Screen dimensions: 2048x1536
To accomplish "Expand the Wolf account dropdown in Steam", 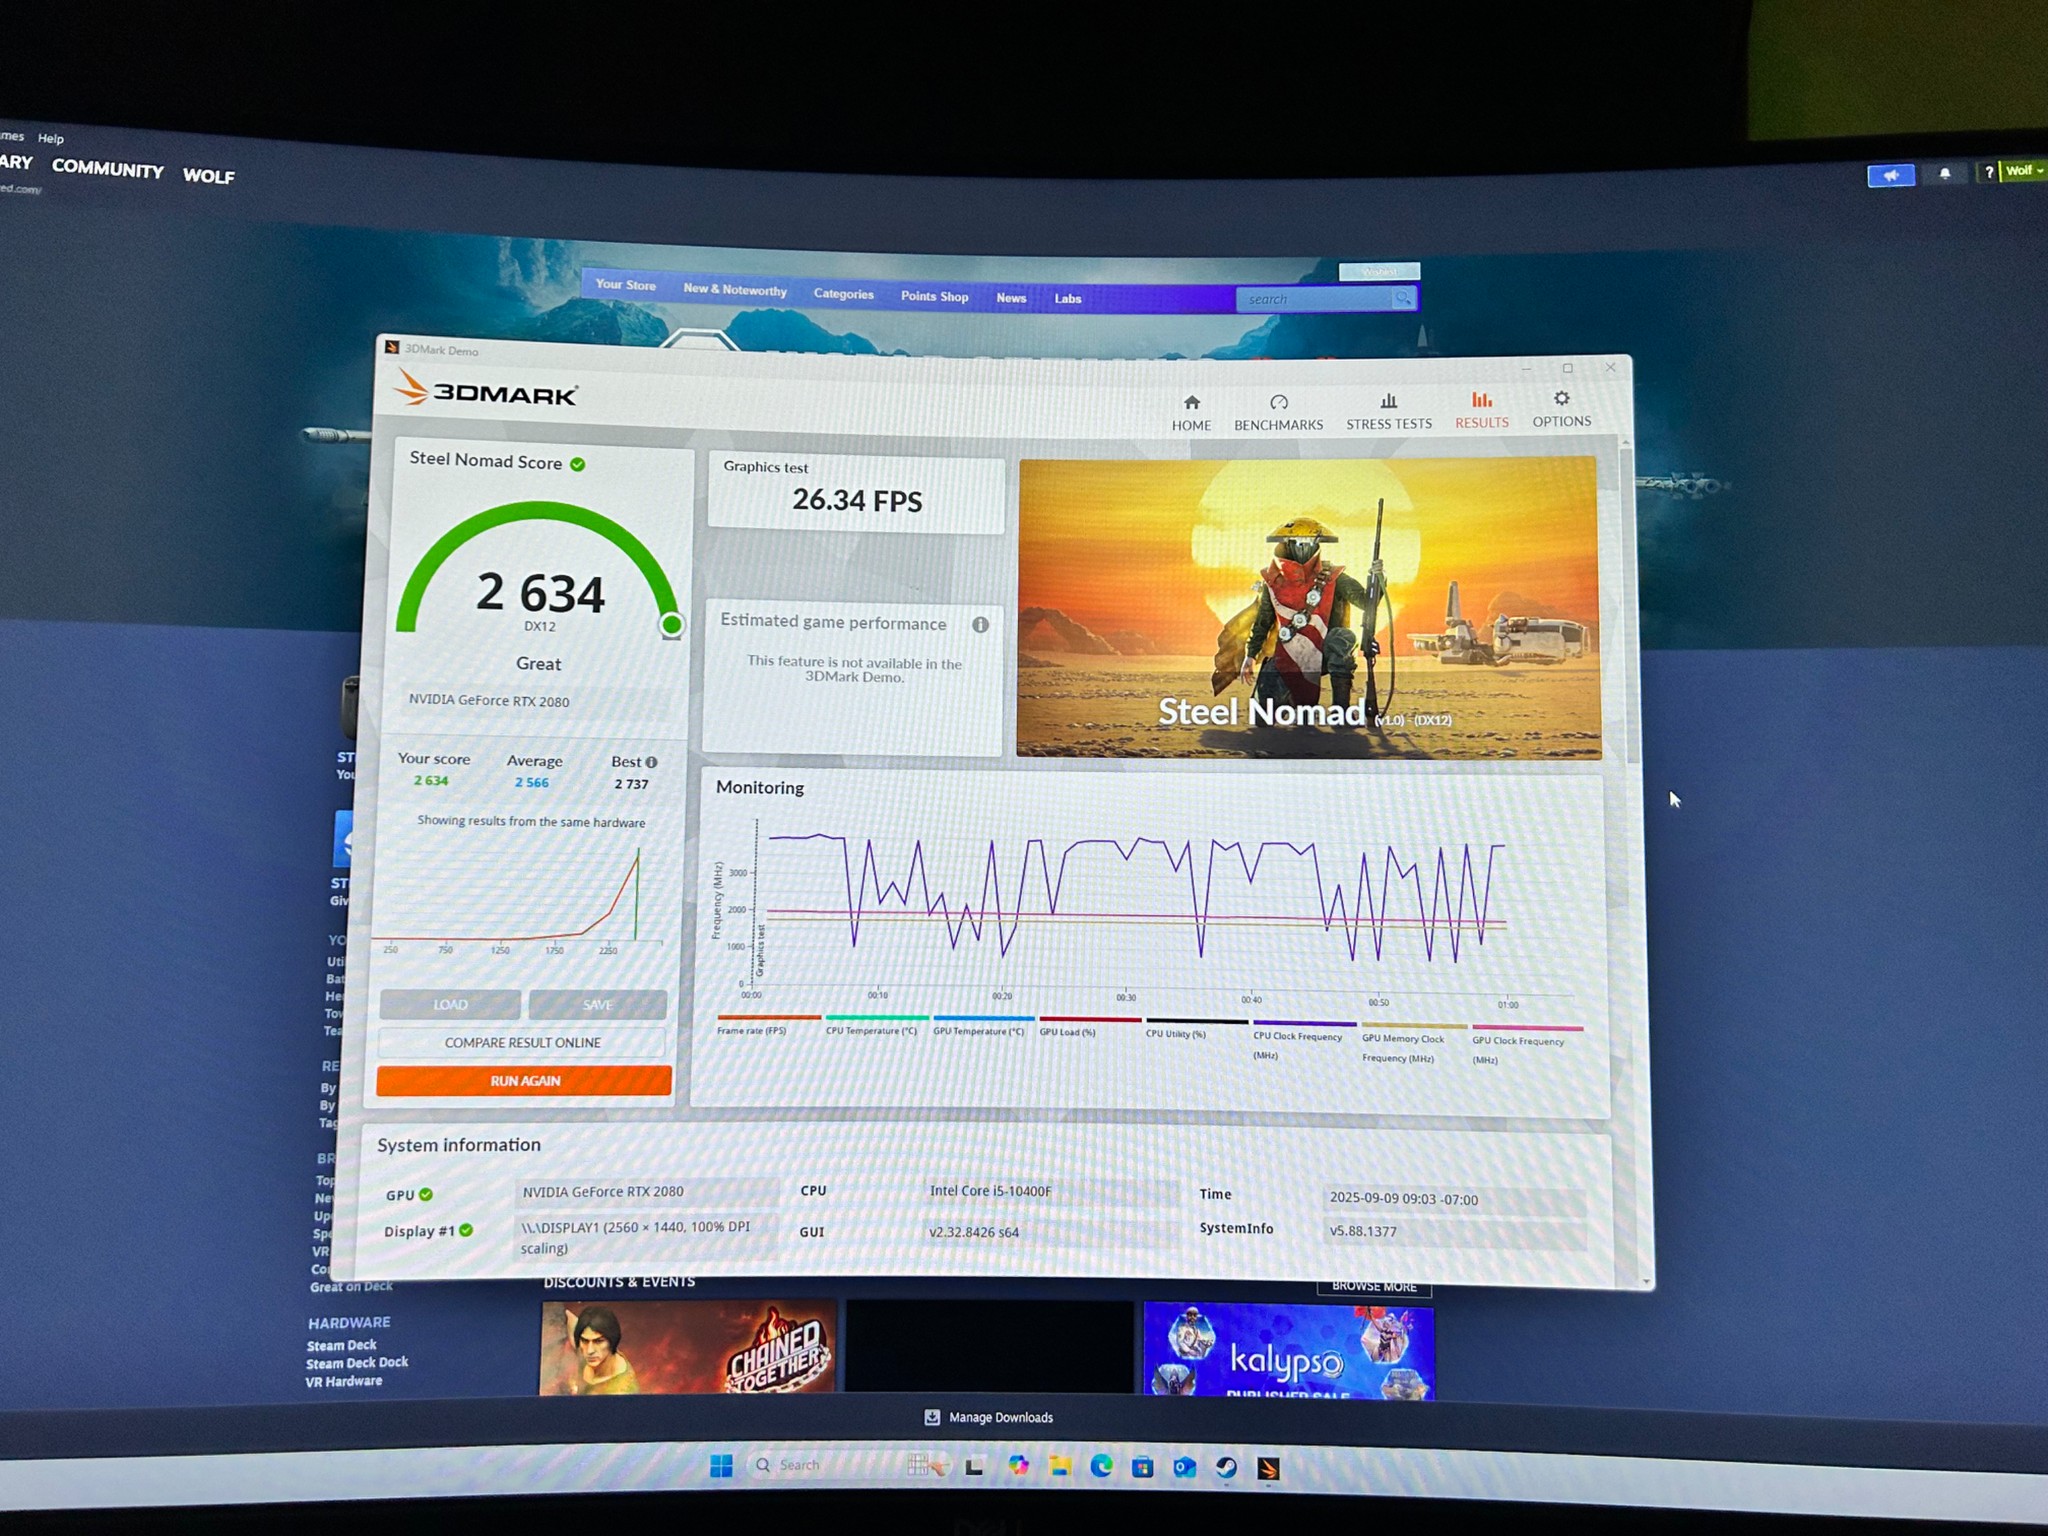I will pos(2024,171).
